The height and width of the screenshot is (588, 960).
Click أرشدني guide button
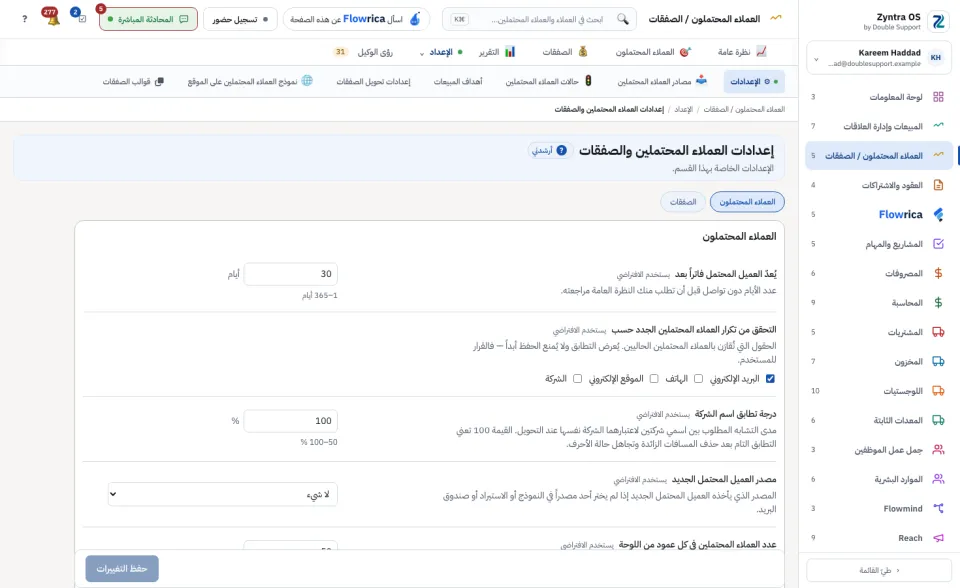click(550, 150)
